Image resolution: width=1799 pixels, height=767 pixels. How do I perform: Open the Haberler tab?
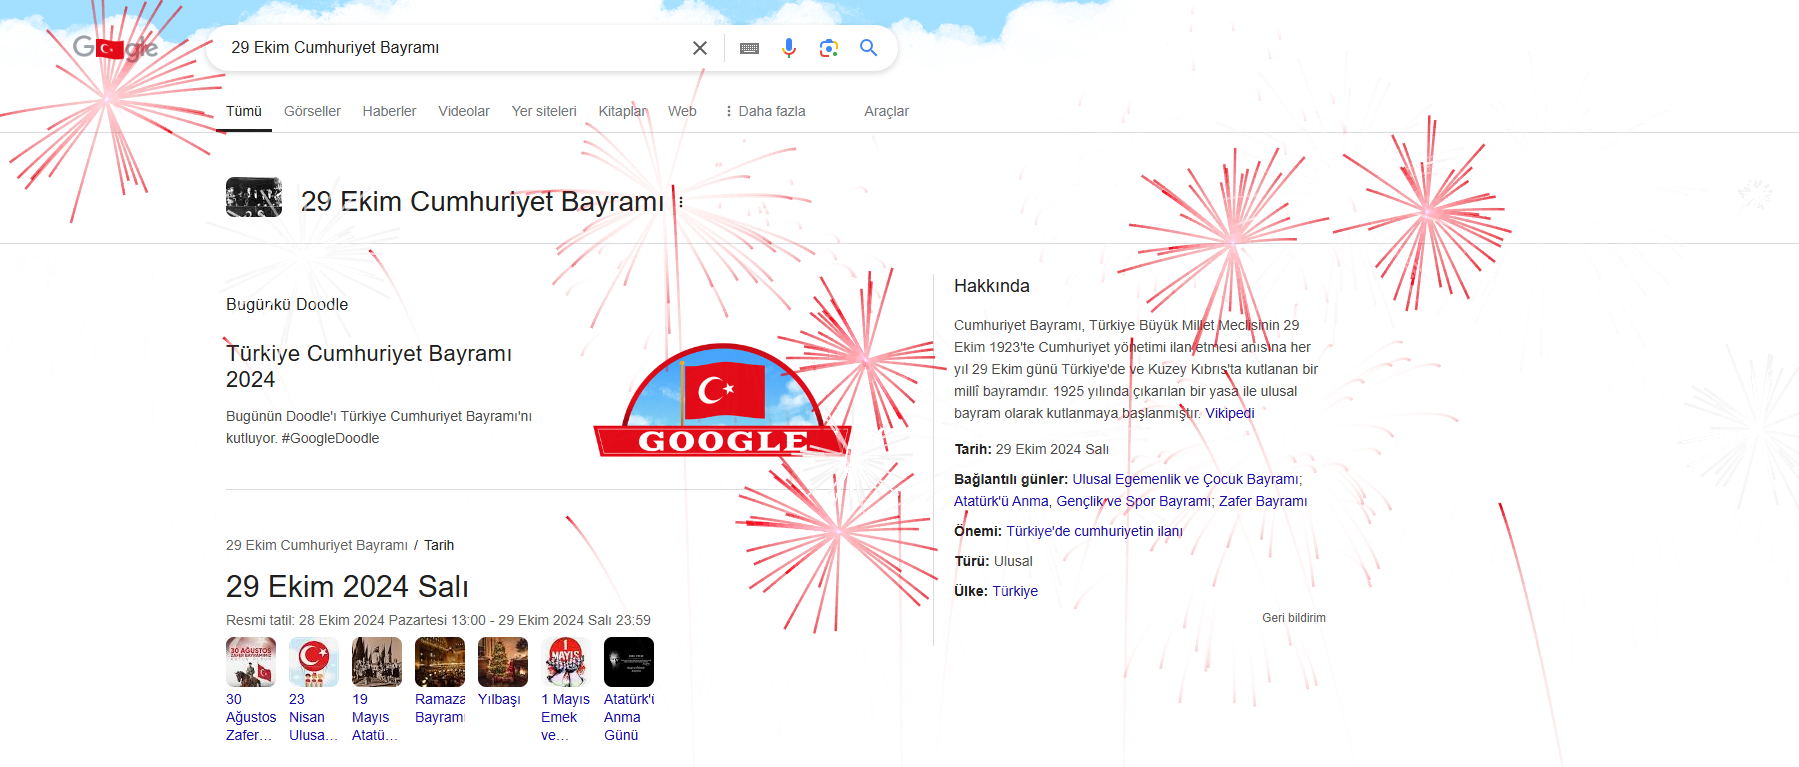(x=389, y=111)
